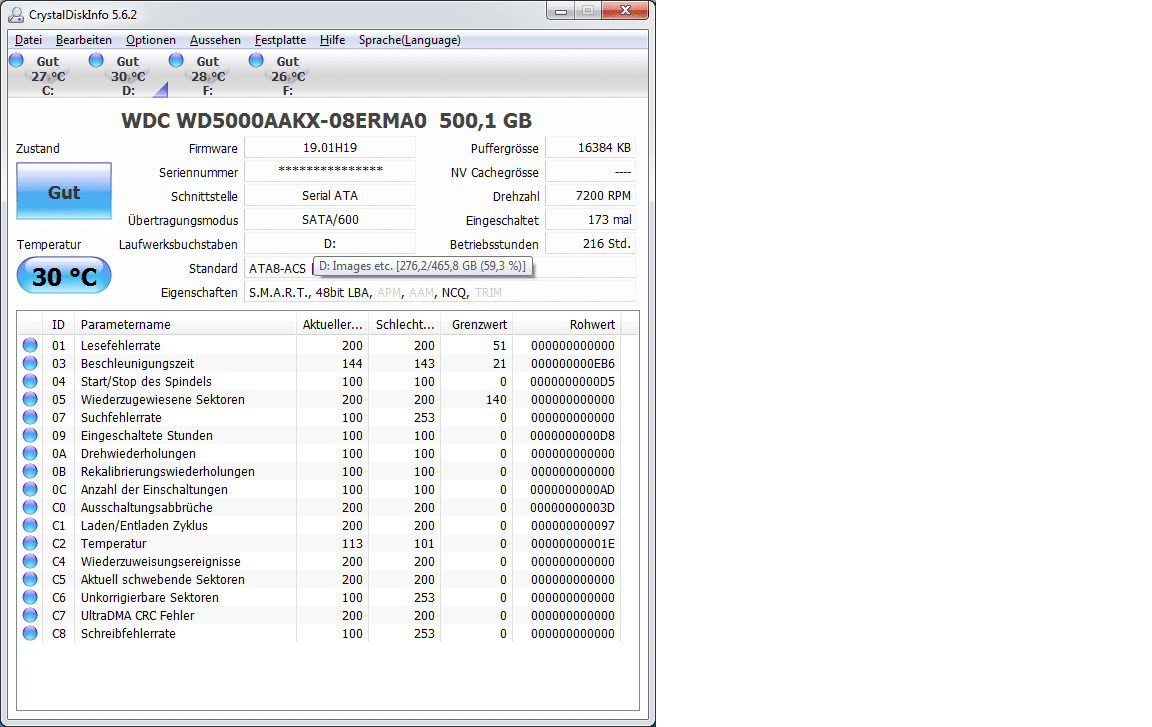Select the UltraDMA CRC Fehler parameter name

coord(137,615)
